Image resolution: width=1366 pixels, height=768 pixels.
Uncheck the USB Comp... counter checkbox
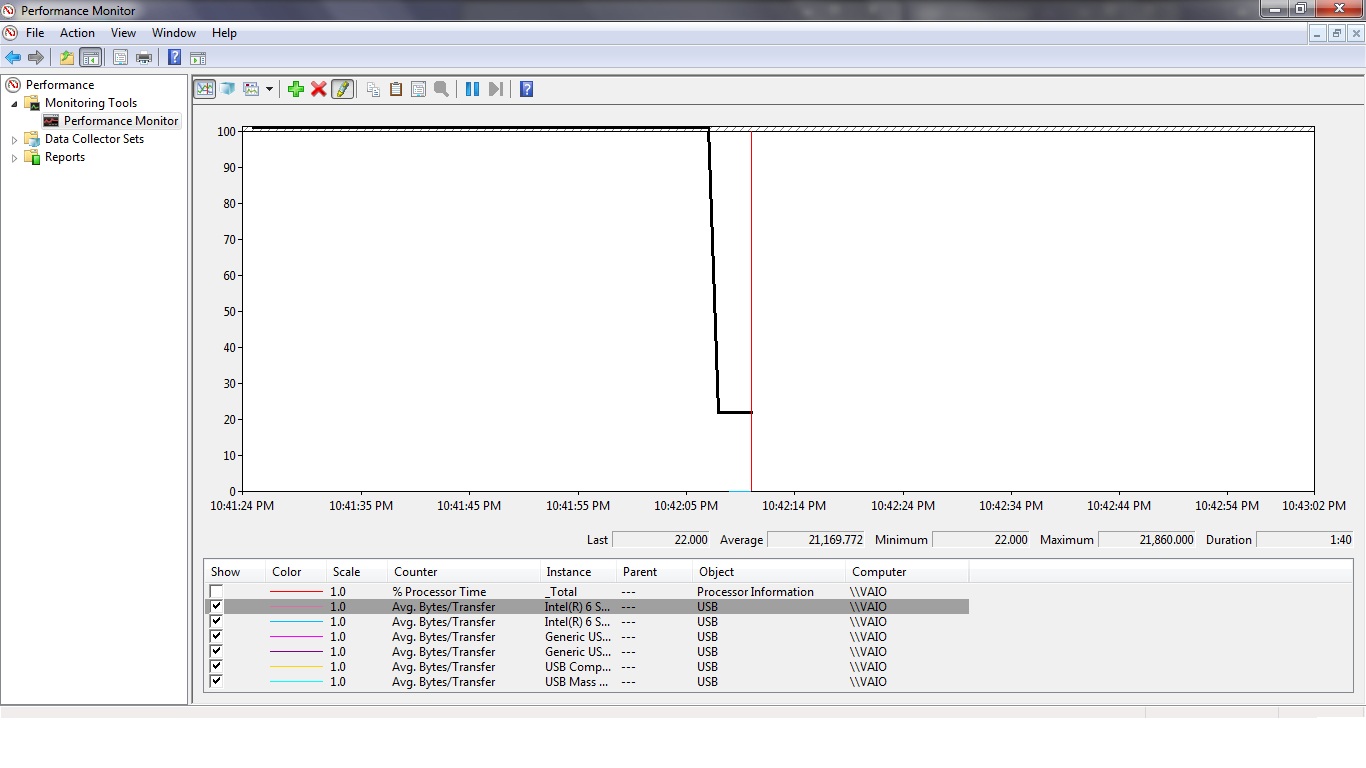click(x=216, y=666)
